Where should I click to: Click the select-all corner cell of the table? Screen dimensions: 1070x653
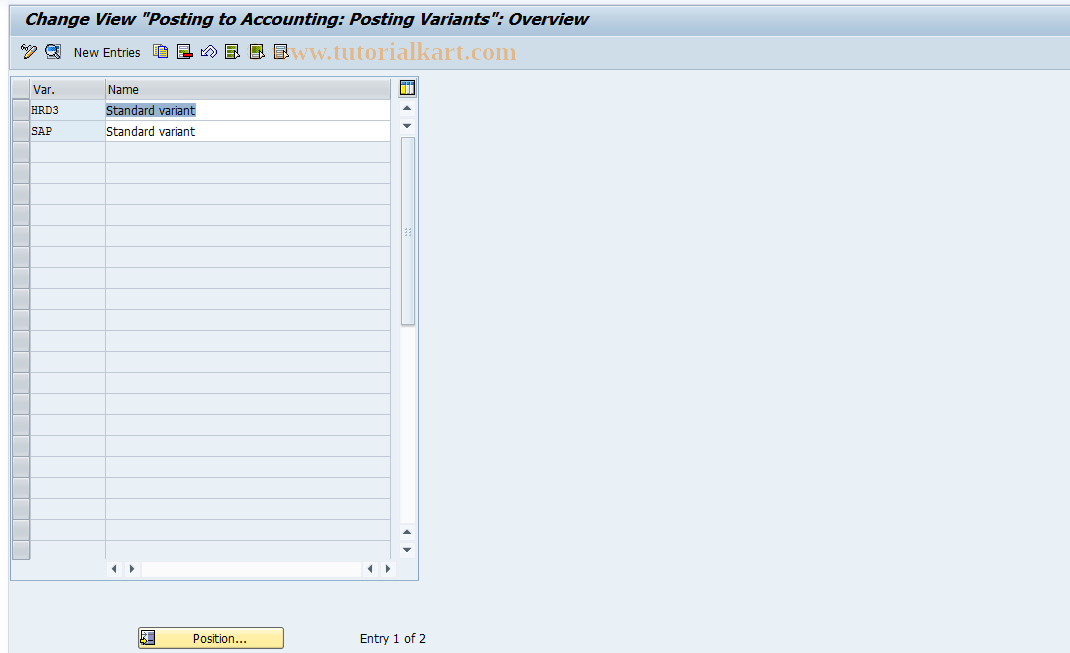pos(20,89)
